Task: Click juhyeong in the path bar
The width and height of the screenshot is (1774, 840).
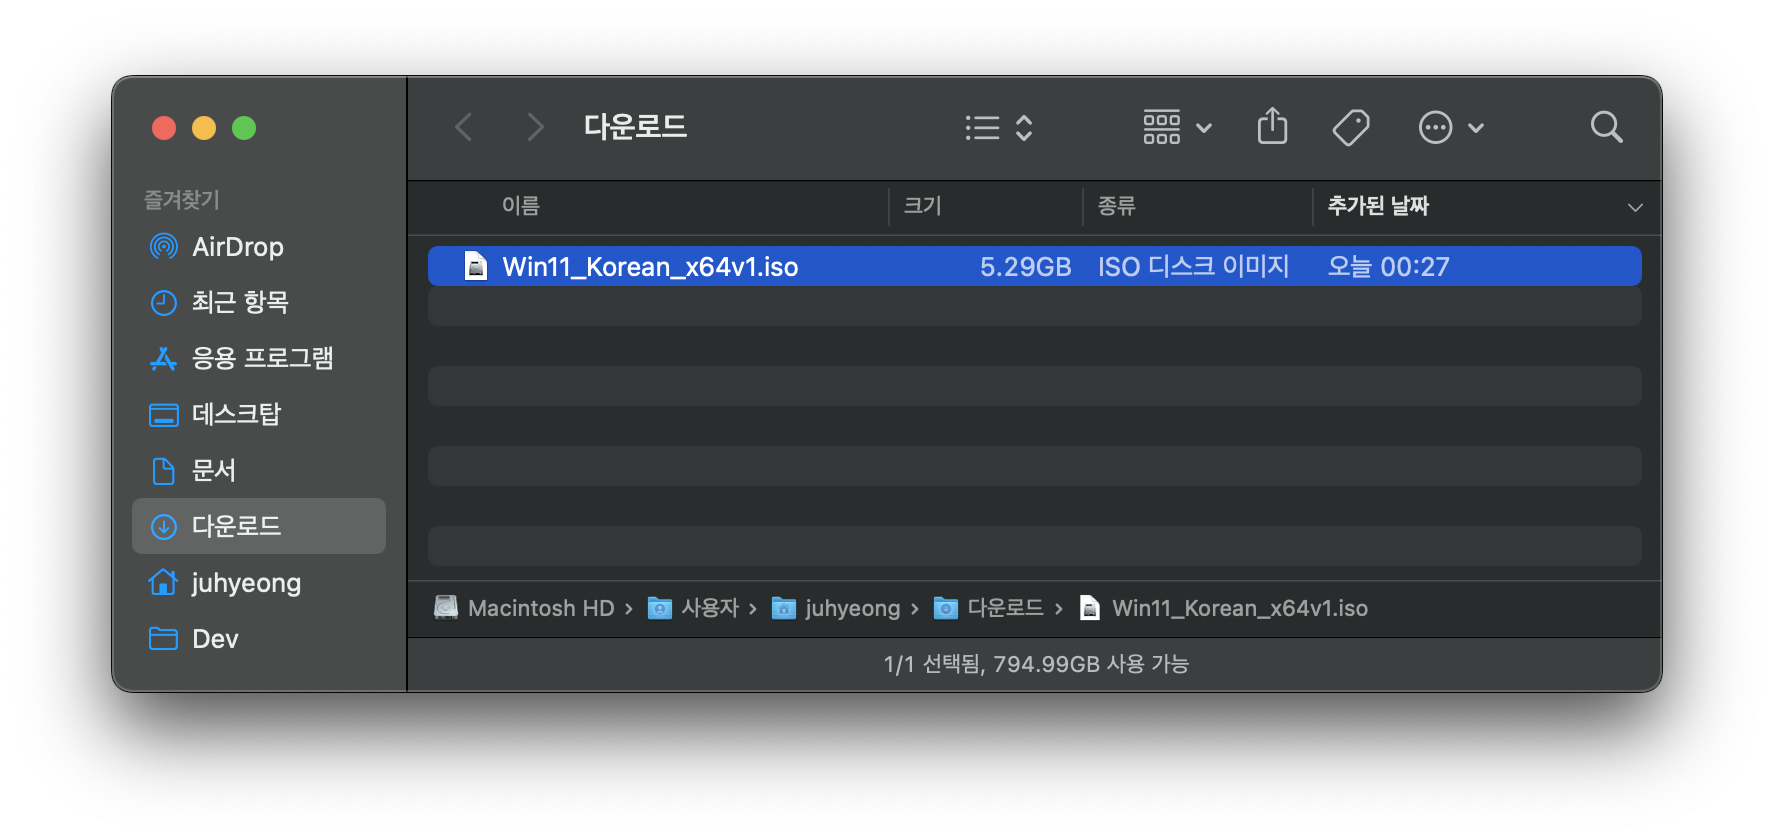Action: coord(852,608)
